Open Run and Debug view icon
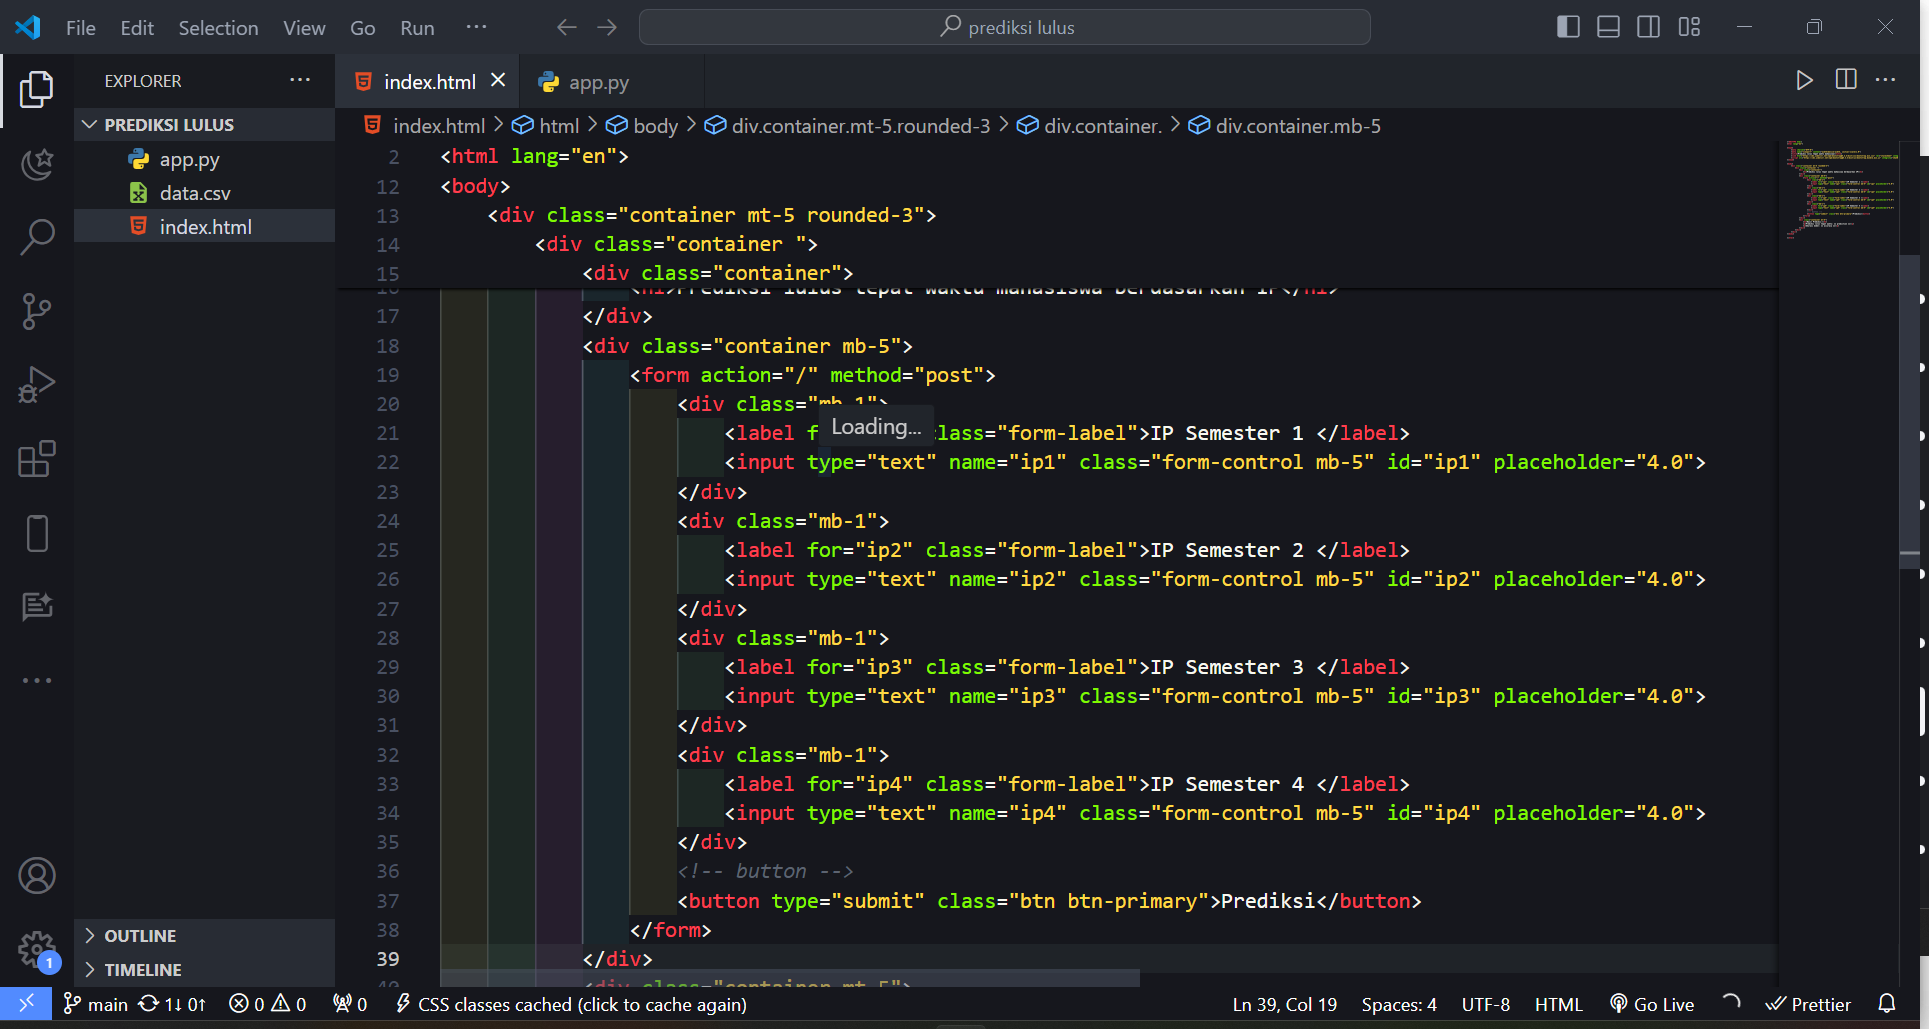The height and width of the screenshot is (1029, 1929). tap(37, 385)
